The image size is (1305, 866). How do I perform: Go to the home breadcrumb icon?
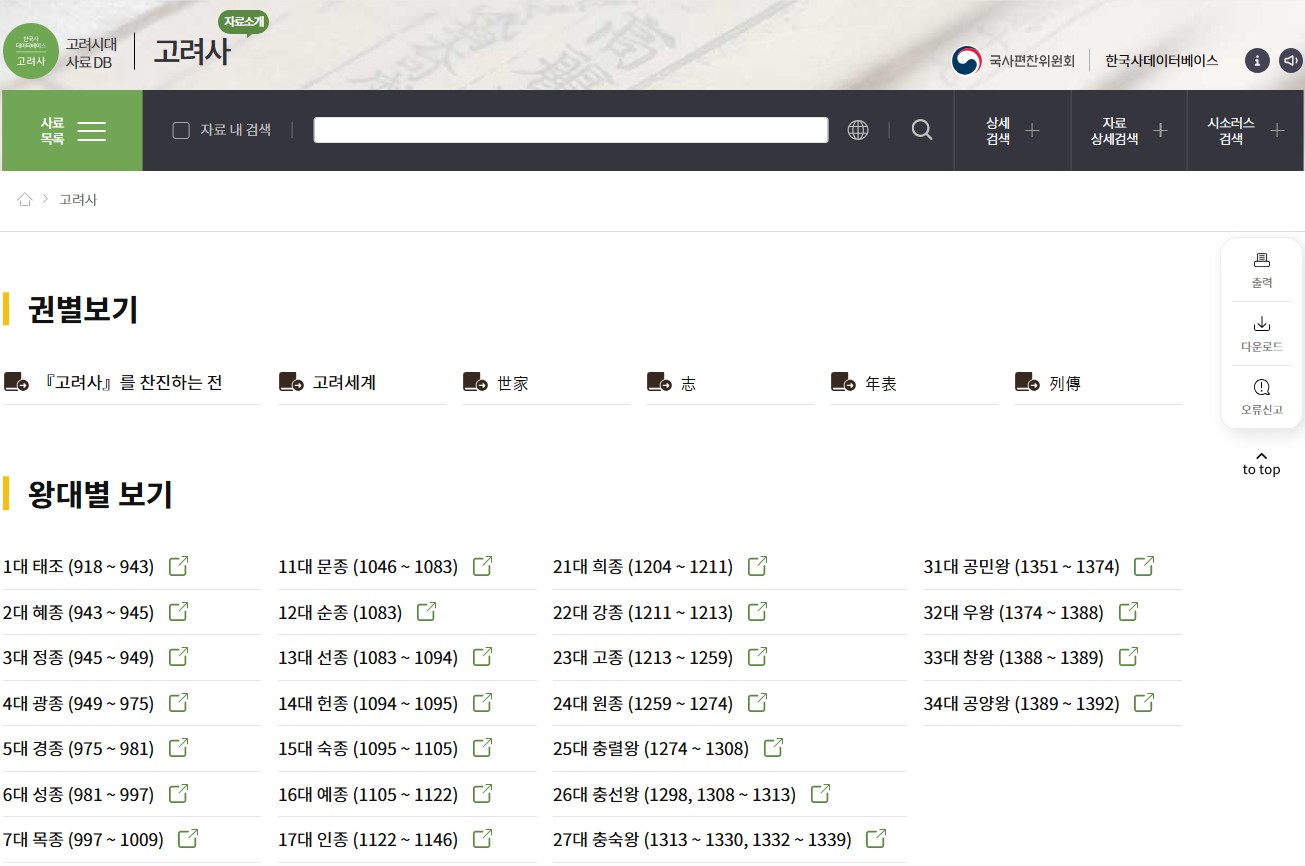point(25,200)
